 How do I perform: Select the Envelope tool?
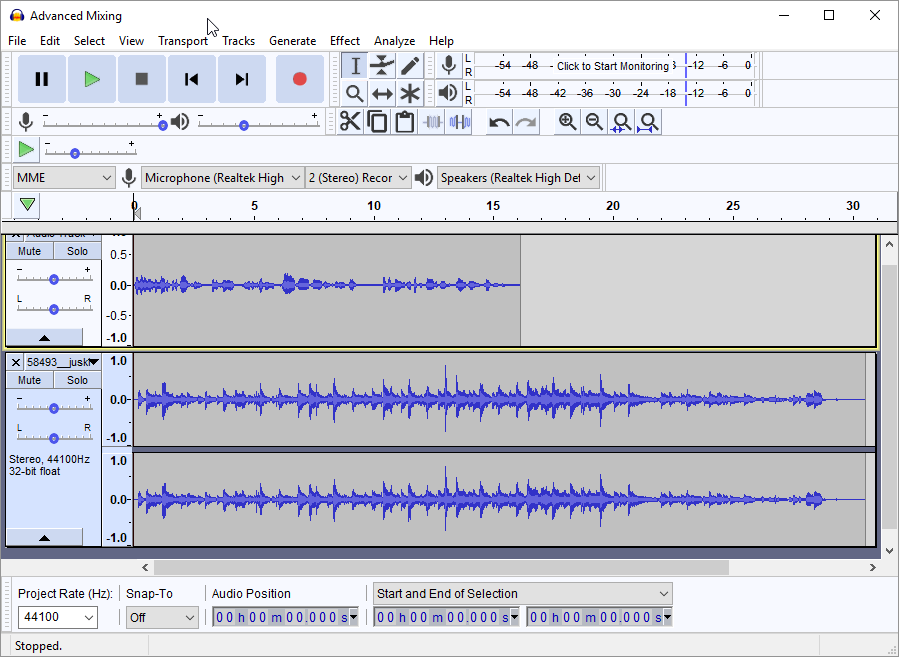click(x=382, y=66)
